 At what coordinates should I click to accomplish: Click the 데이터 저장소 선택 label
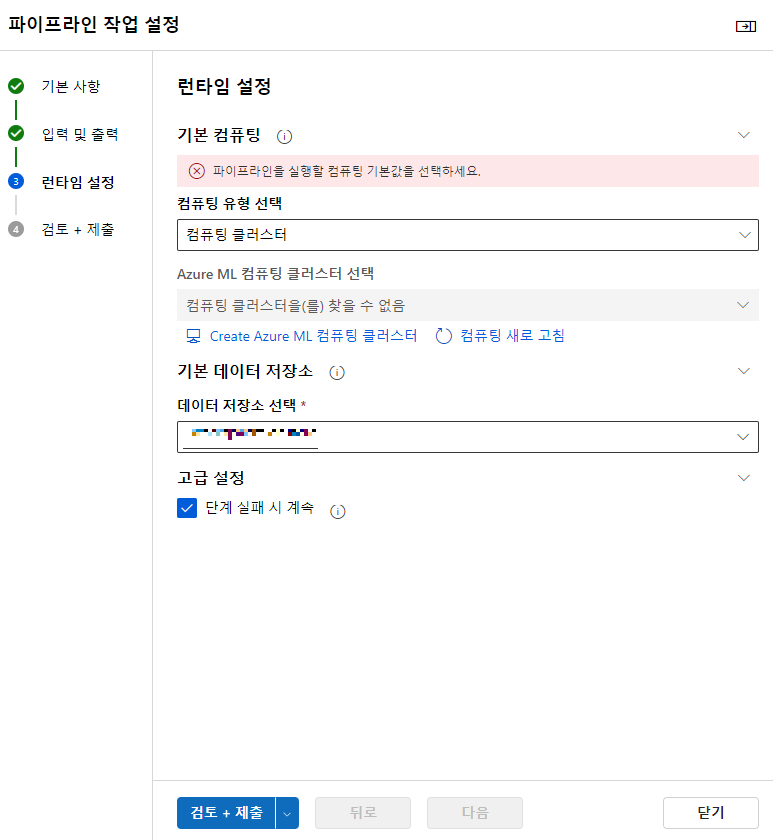236,406
